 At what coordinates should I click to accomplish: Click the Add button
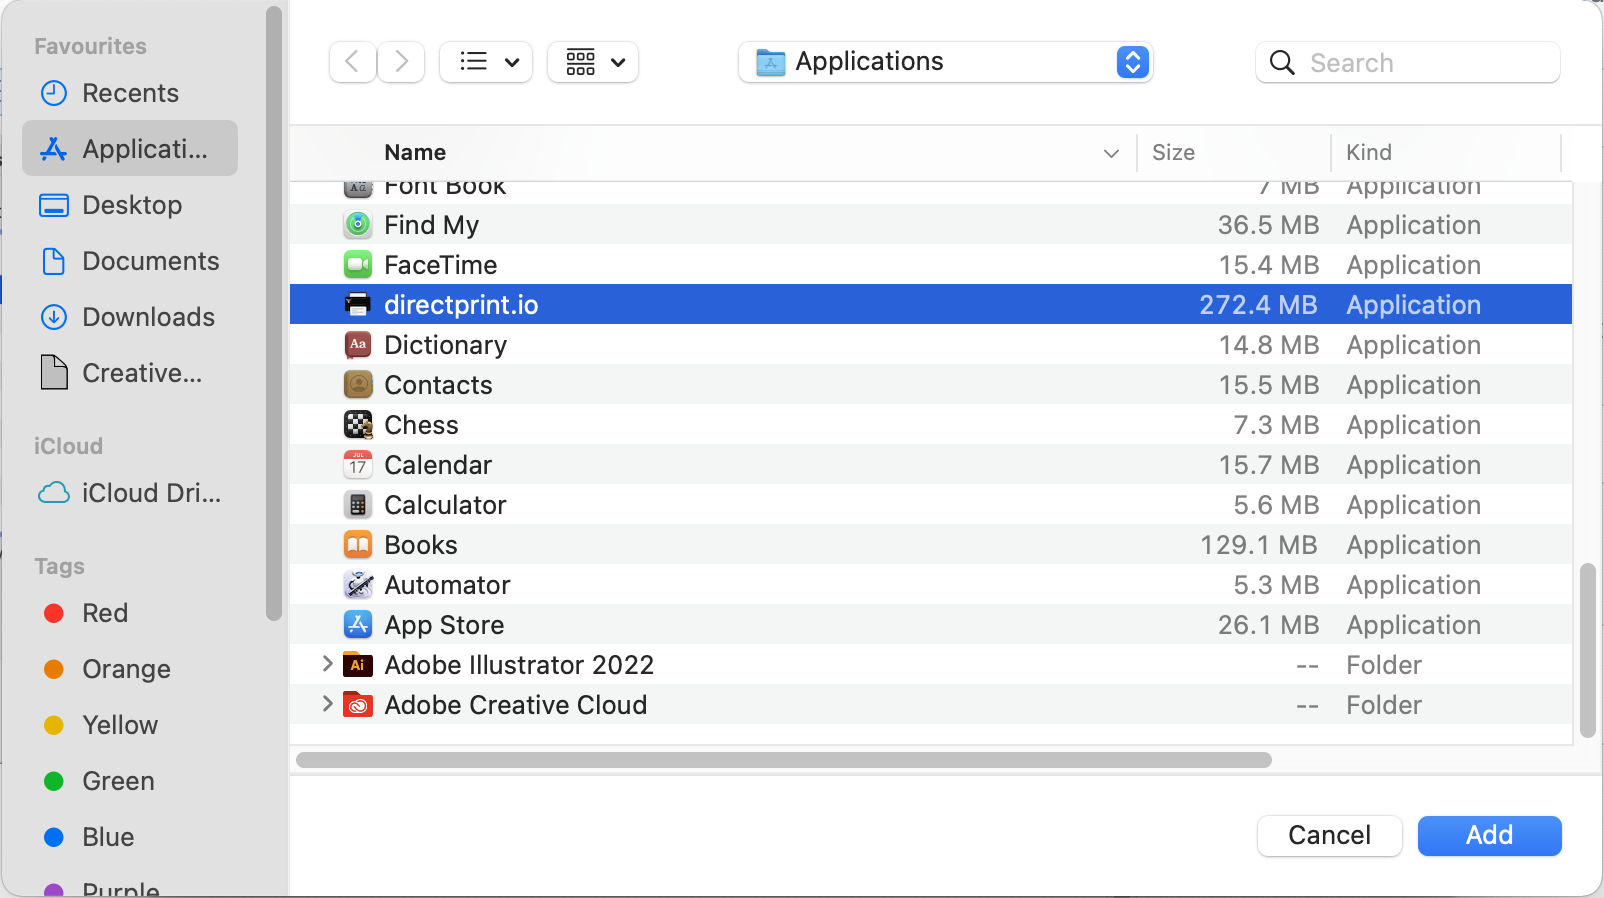1490,836
